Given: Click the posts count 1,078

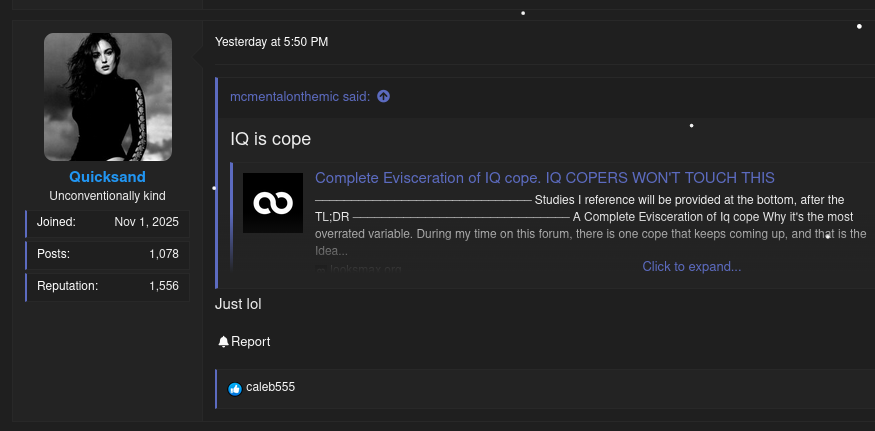Looking at the screenshot, I should (163, 254).
